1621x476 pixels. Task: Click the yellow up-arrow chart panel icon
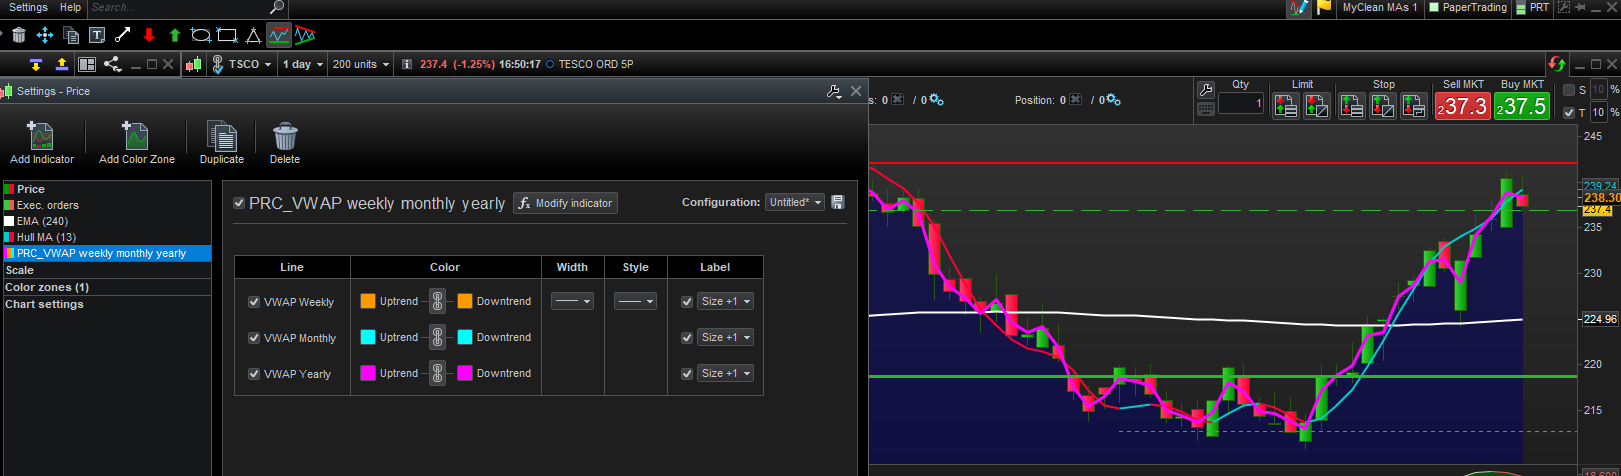62,64
